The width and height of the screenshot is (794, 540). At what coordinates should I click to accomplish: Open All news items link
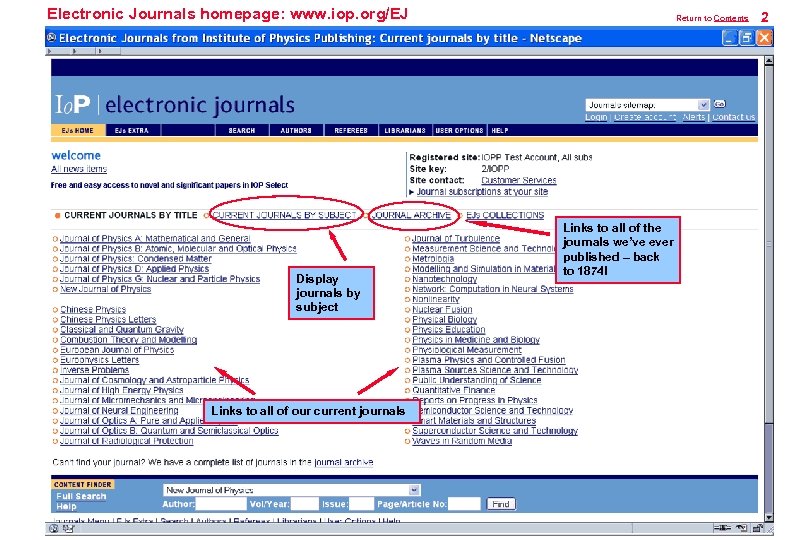click(79, 169)
